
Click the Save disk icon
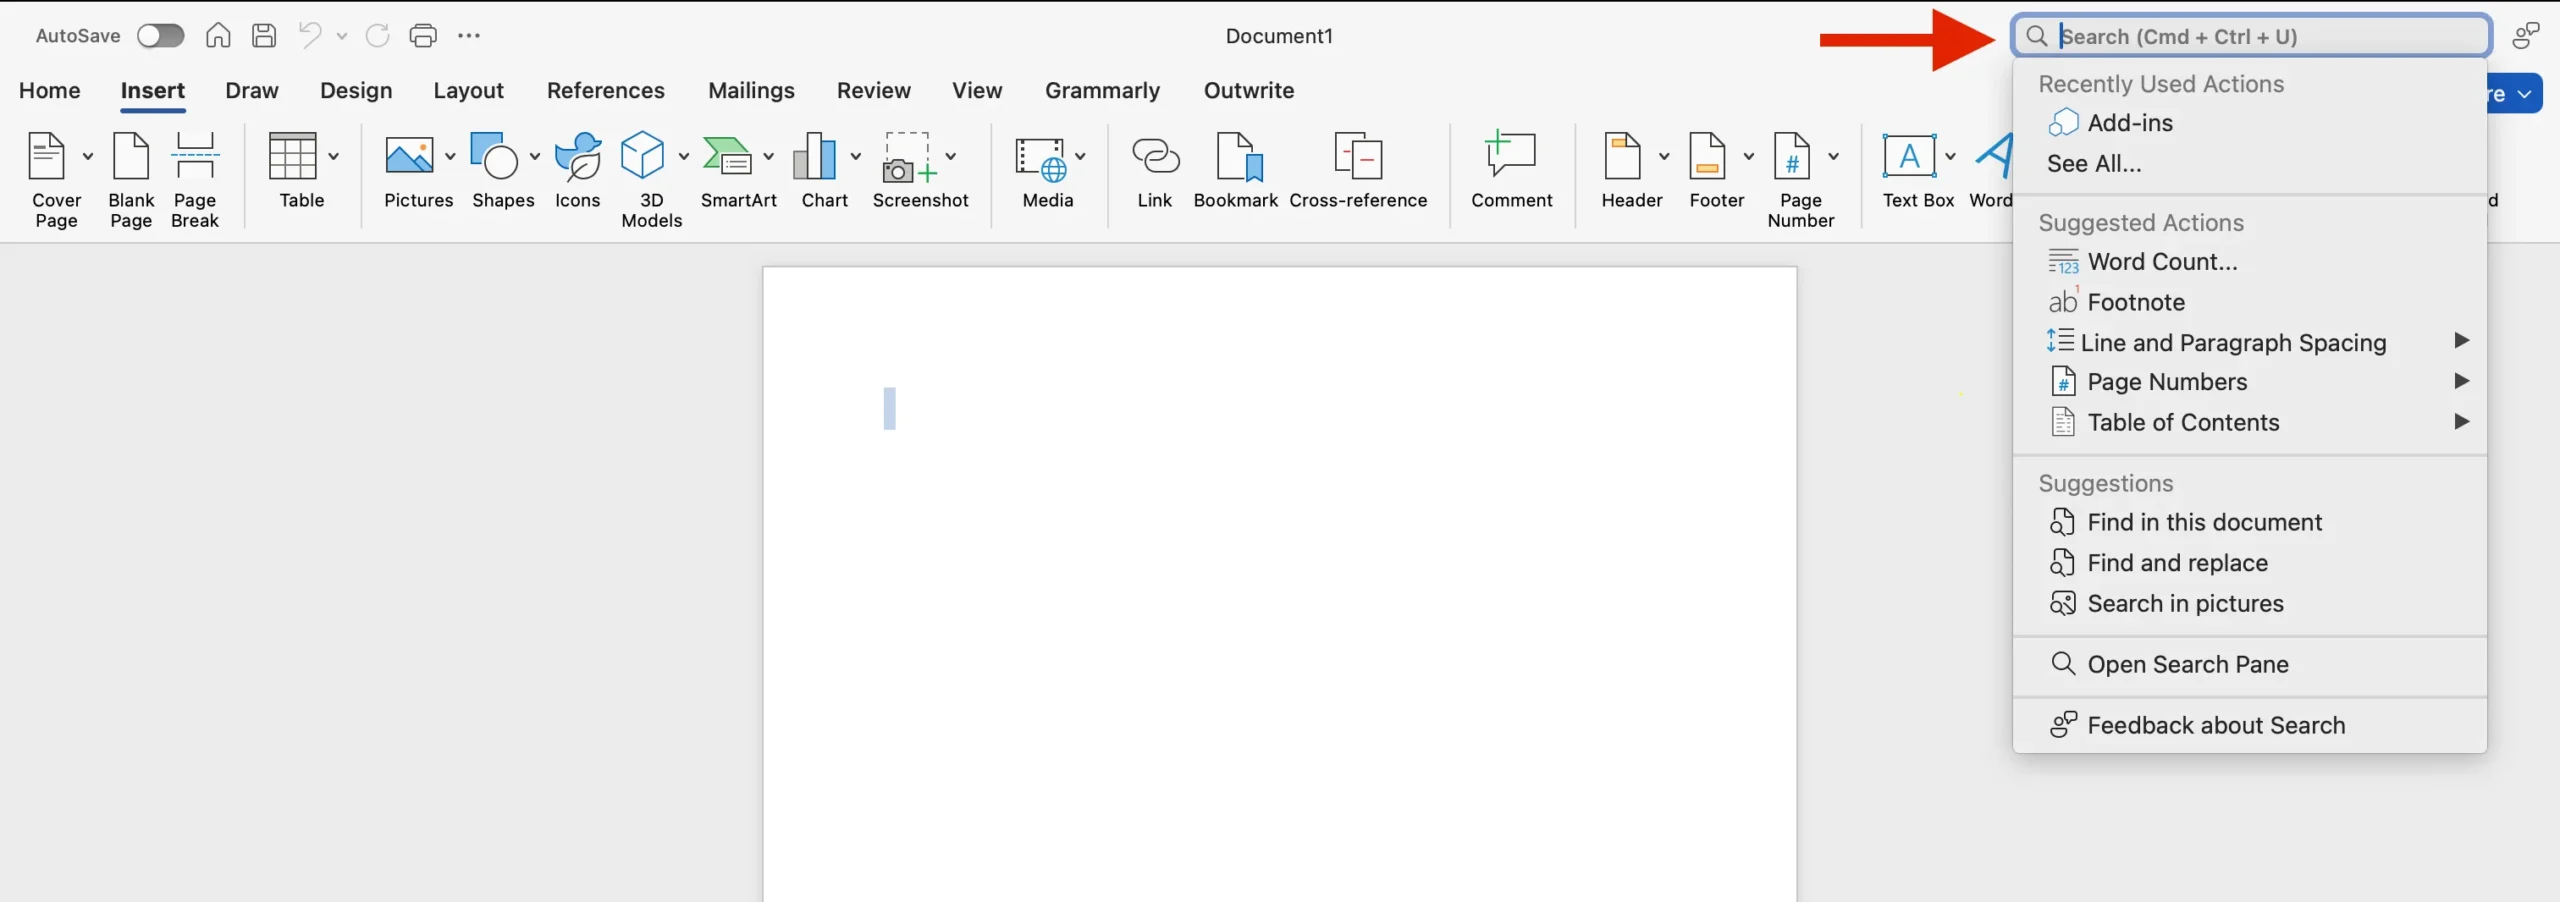point(264,36)
